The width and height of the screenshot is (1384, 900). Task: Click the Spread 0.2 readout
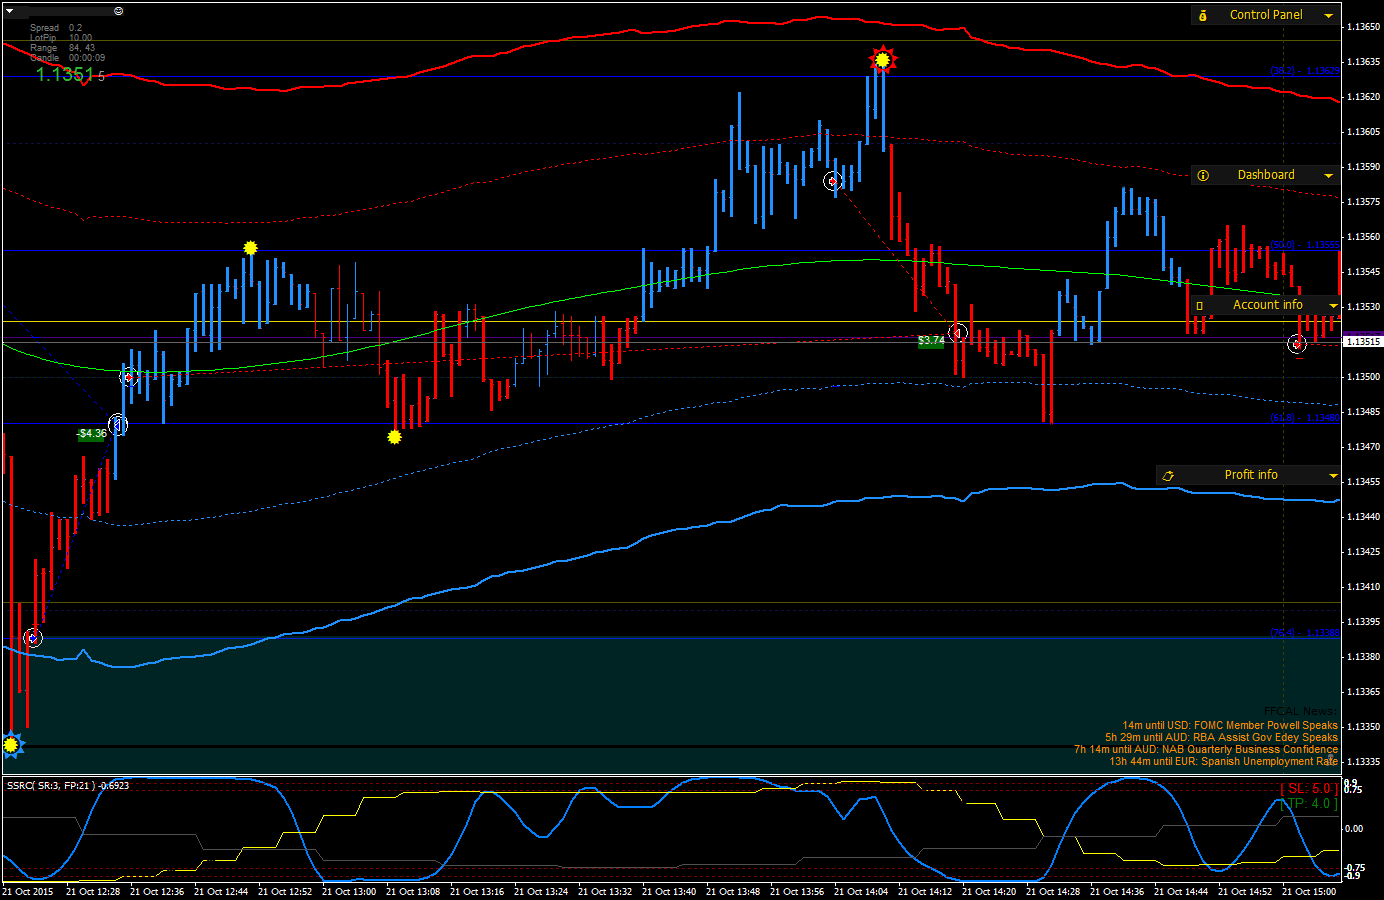click(56, 28)
